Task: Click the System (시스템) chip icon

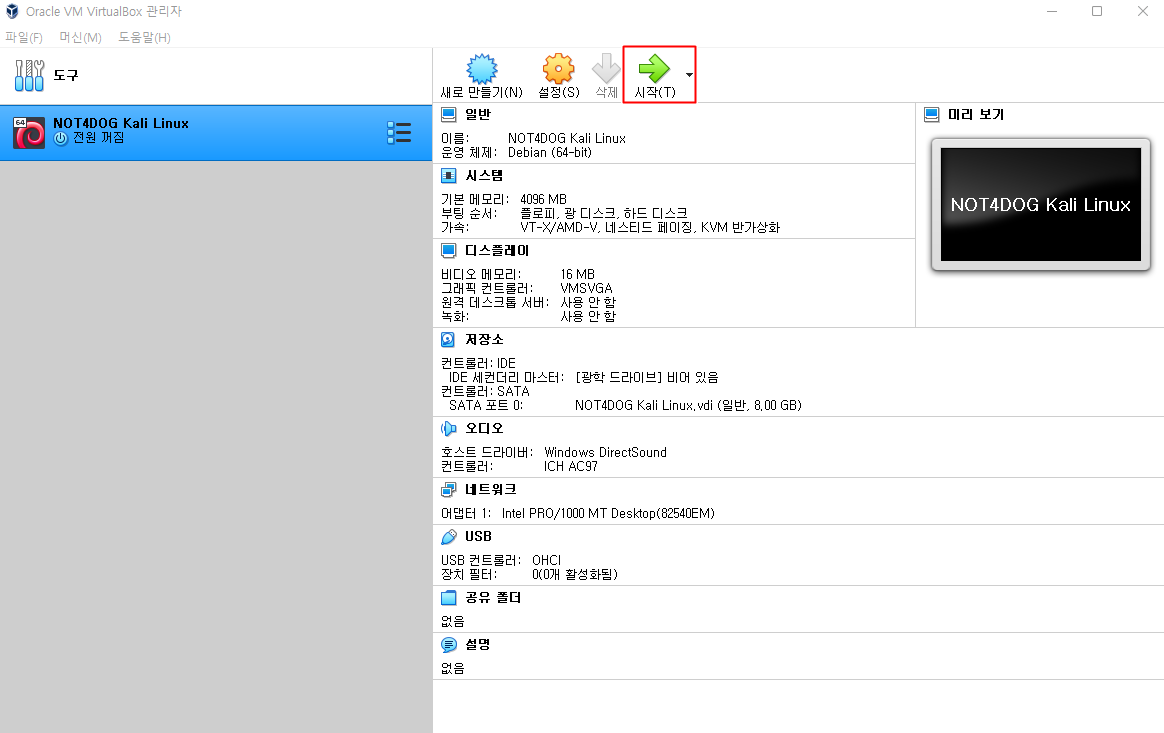Action: click(448, 175)
